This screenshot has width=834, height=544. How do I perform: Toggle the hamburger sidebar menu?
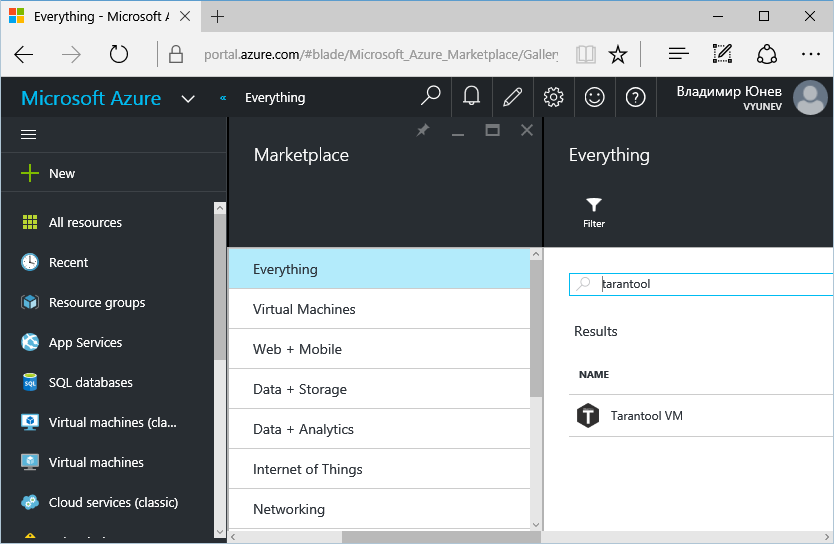coord(29,134)
